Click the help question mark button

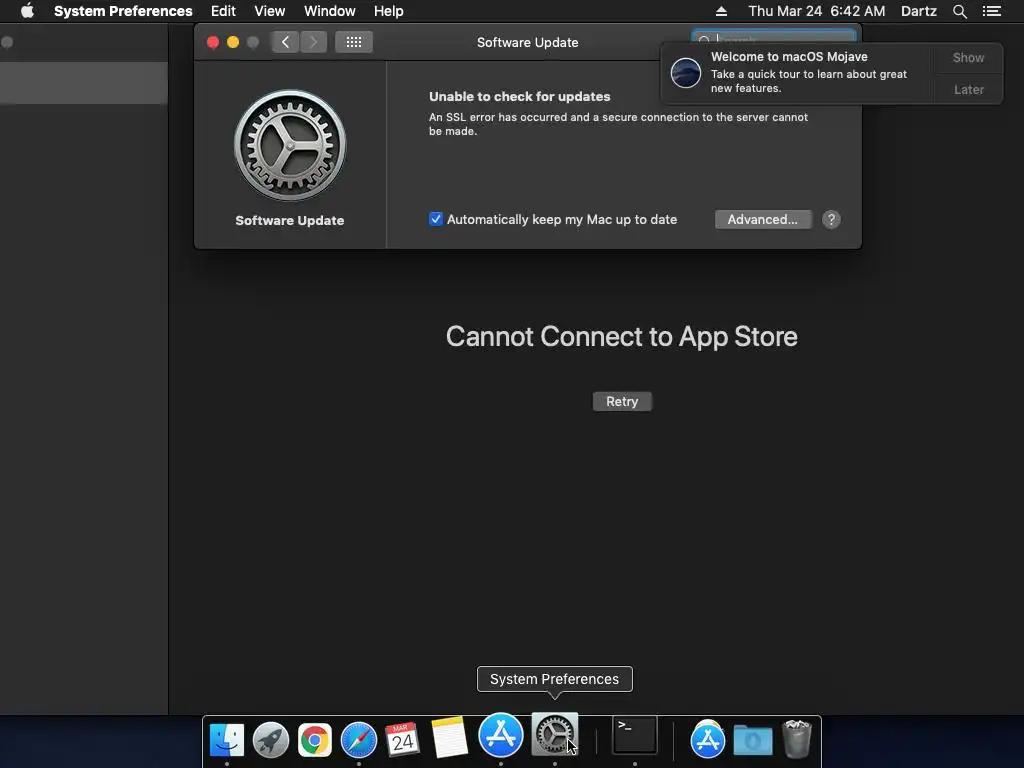coord(831,219)
